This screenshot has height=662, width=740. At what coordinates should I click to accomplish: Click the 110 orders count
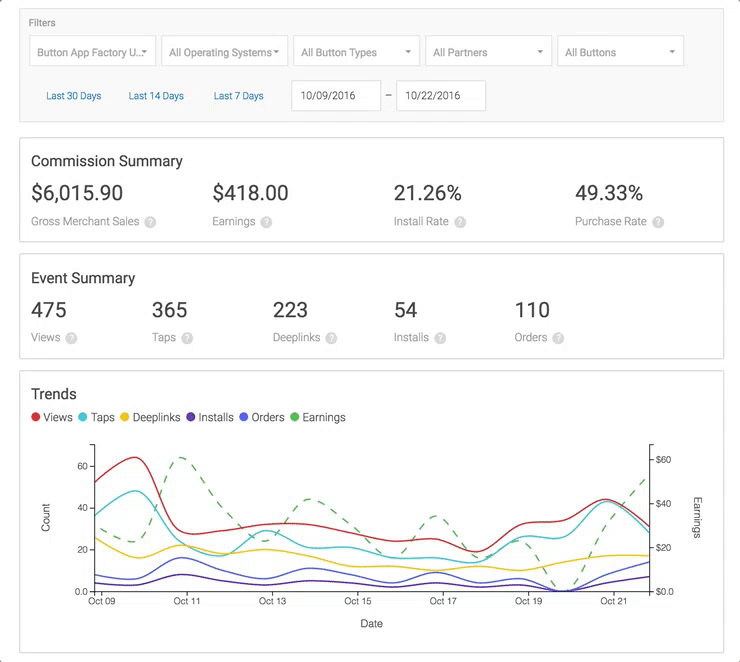click(x=532, y=310)
